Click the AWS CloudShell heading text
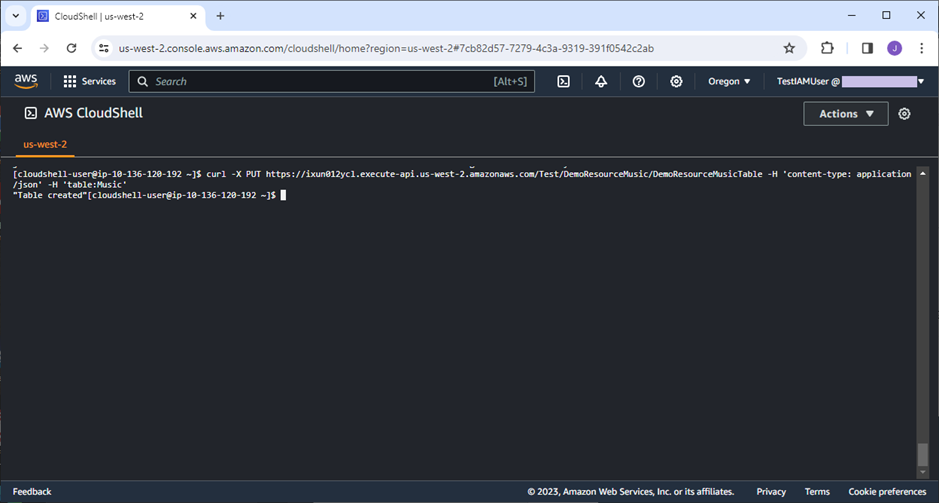The width and height of the screenshot is (939, 503). pyautogui.click(x=93, y=113)
